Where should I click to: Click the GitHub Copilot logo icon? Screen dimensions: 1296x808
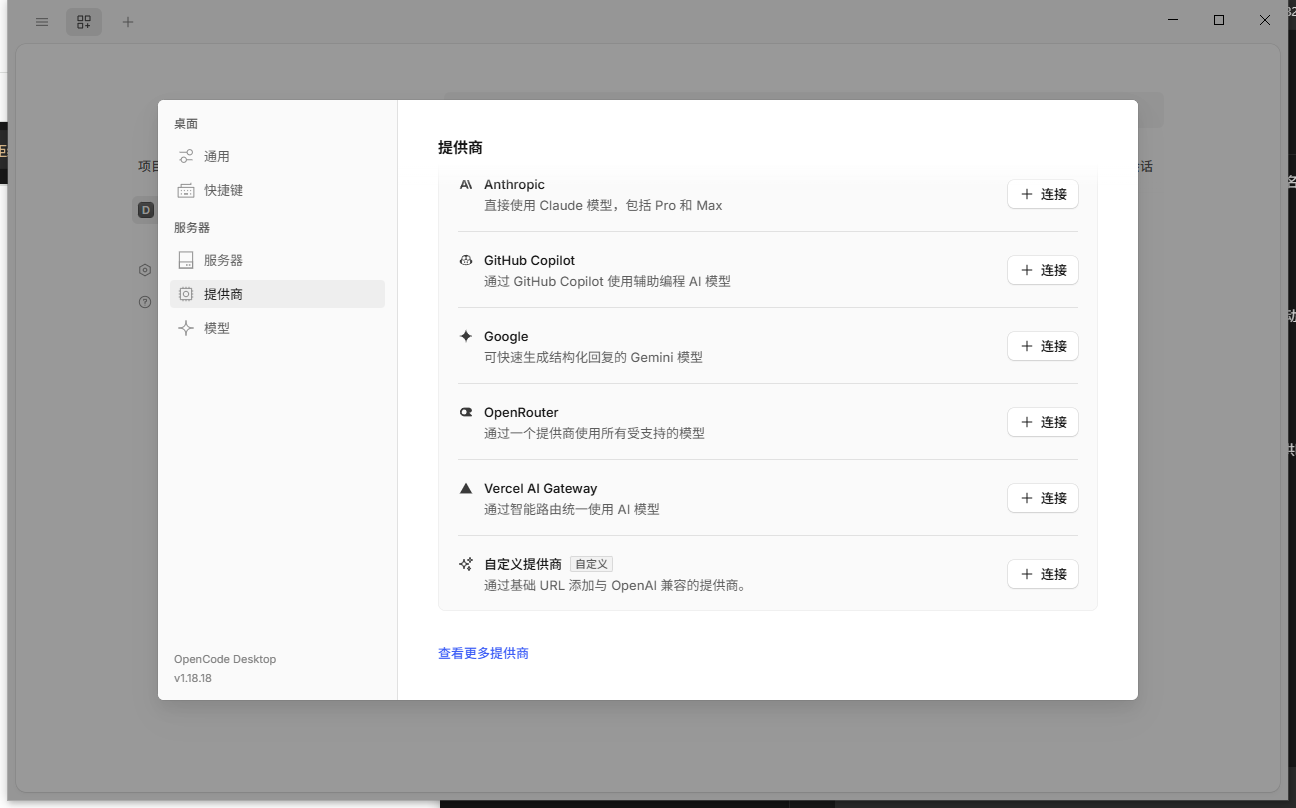tap(466, 260)
